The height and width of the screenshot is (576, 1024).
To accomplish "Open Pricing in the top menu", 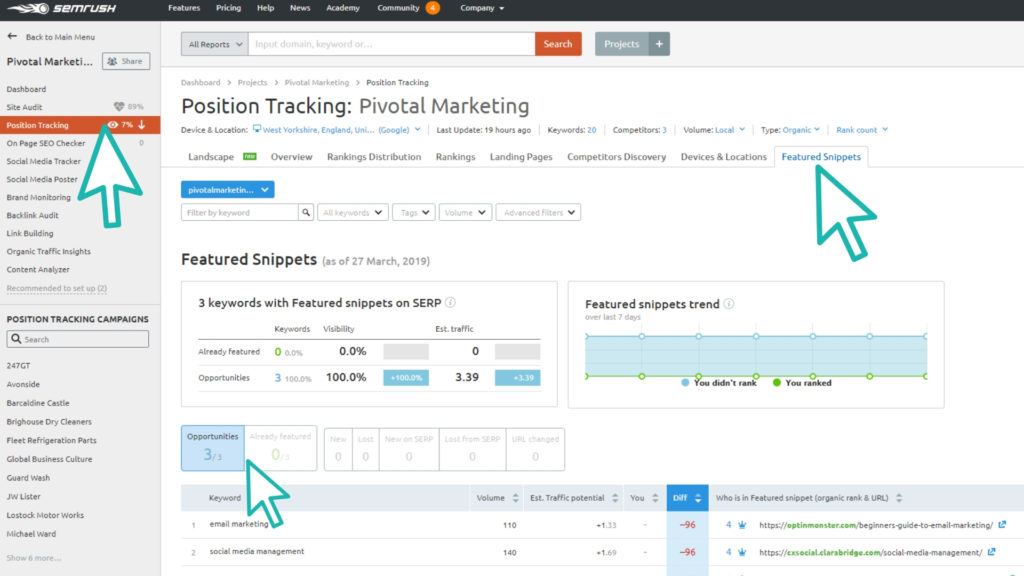I will (229, 8).
